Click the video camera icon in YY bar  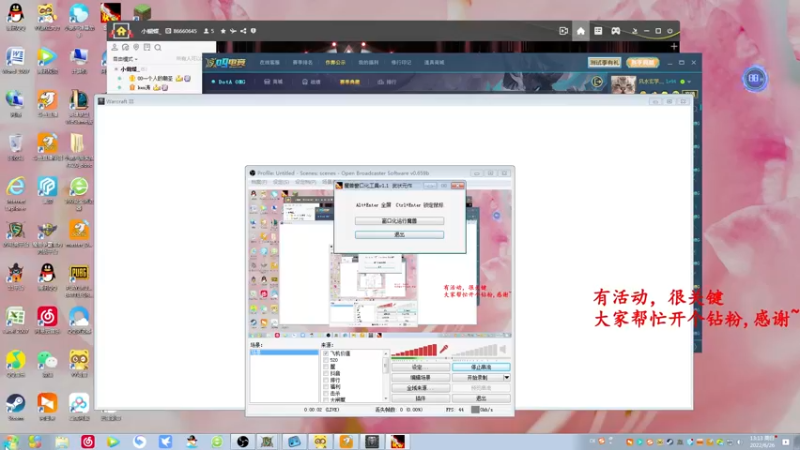pyautogui.click(x=563, y=31)
